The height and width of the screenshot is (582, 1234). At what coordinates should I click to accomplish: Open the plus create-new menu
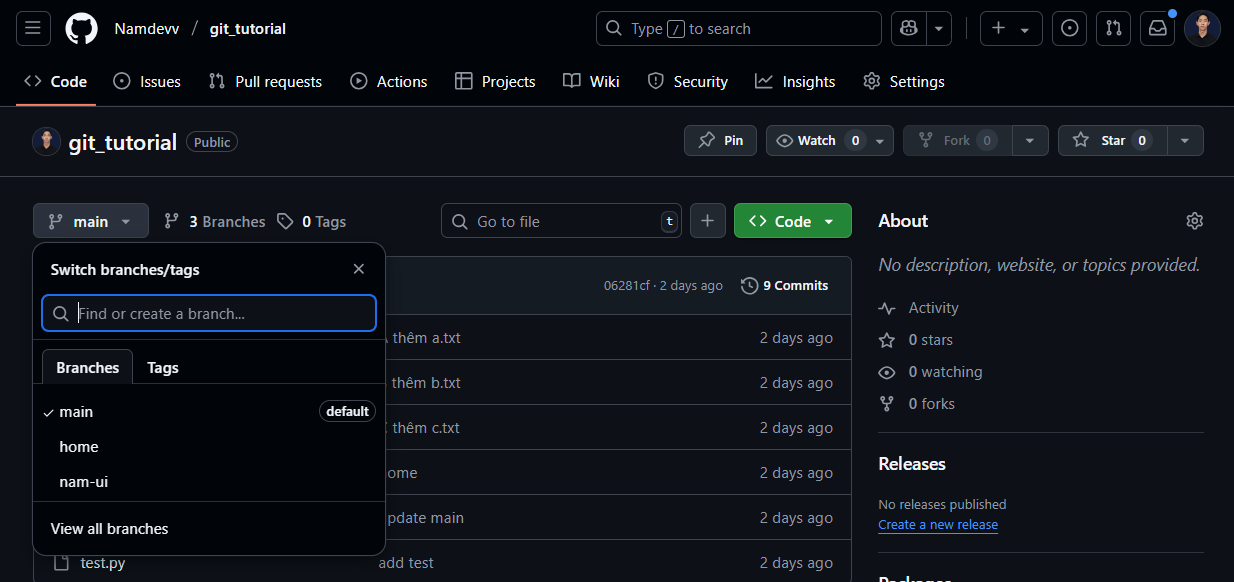(1011, 28)
